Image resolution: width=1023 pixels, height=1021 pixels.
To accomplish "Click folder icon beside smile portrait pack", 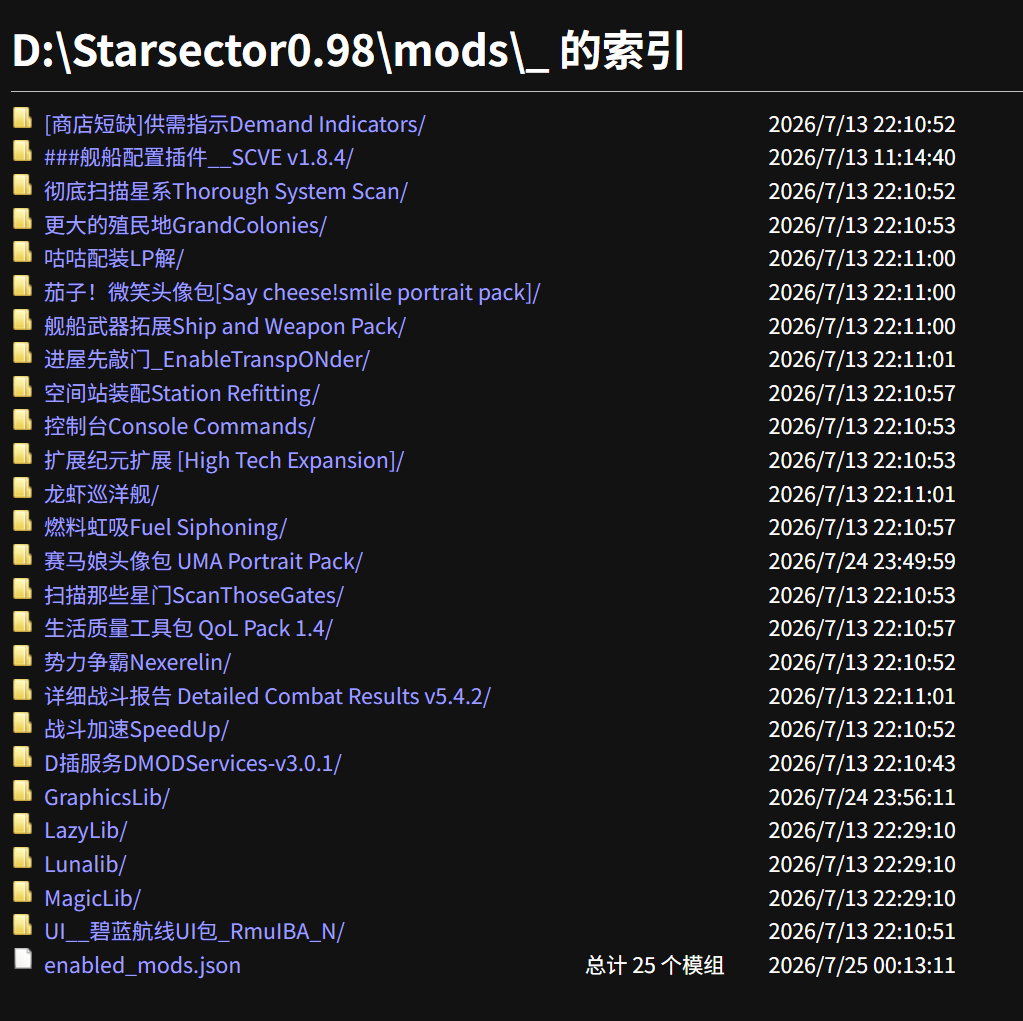I will click(23, 286).
